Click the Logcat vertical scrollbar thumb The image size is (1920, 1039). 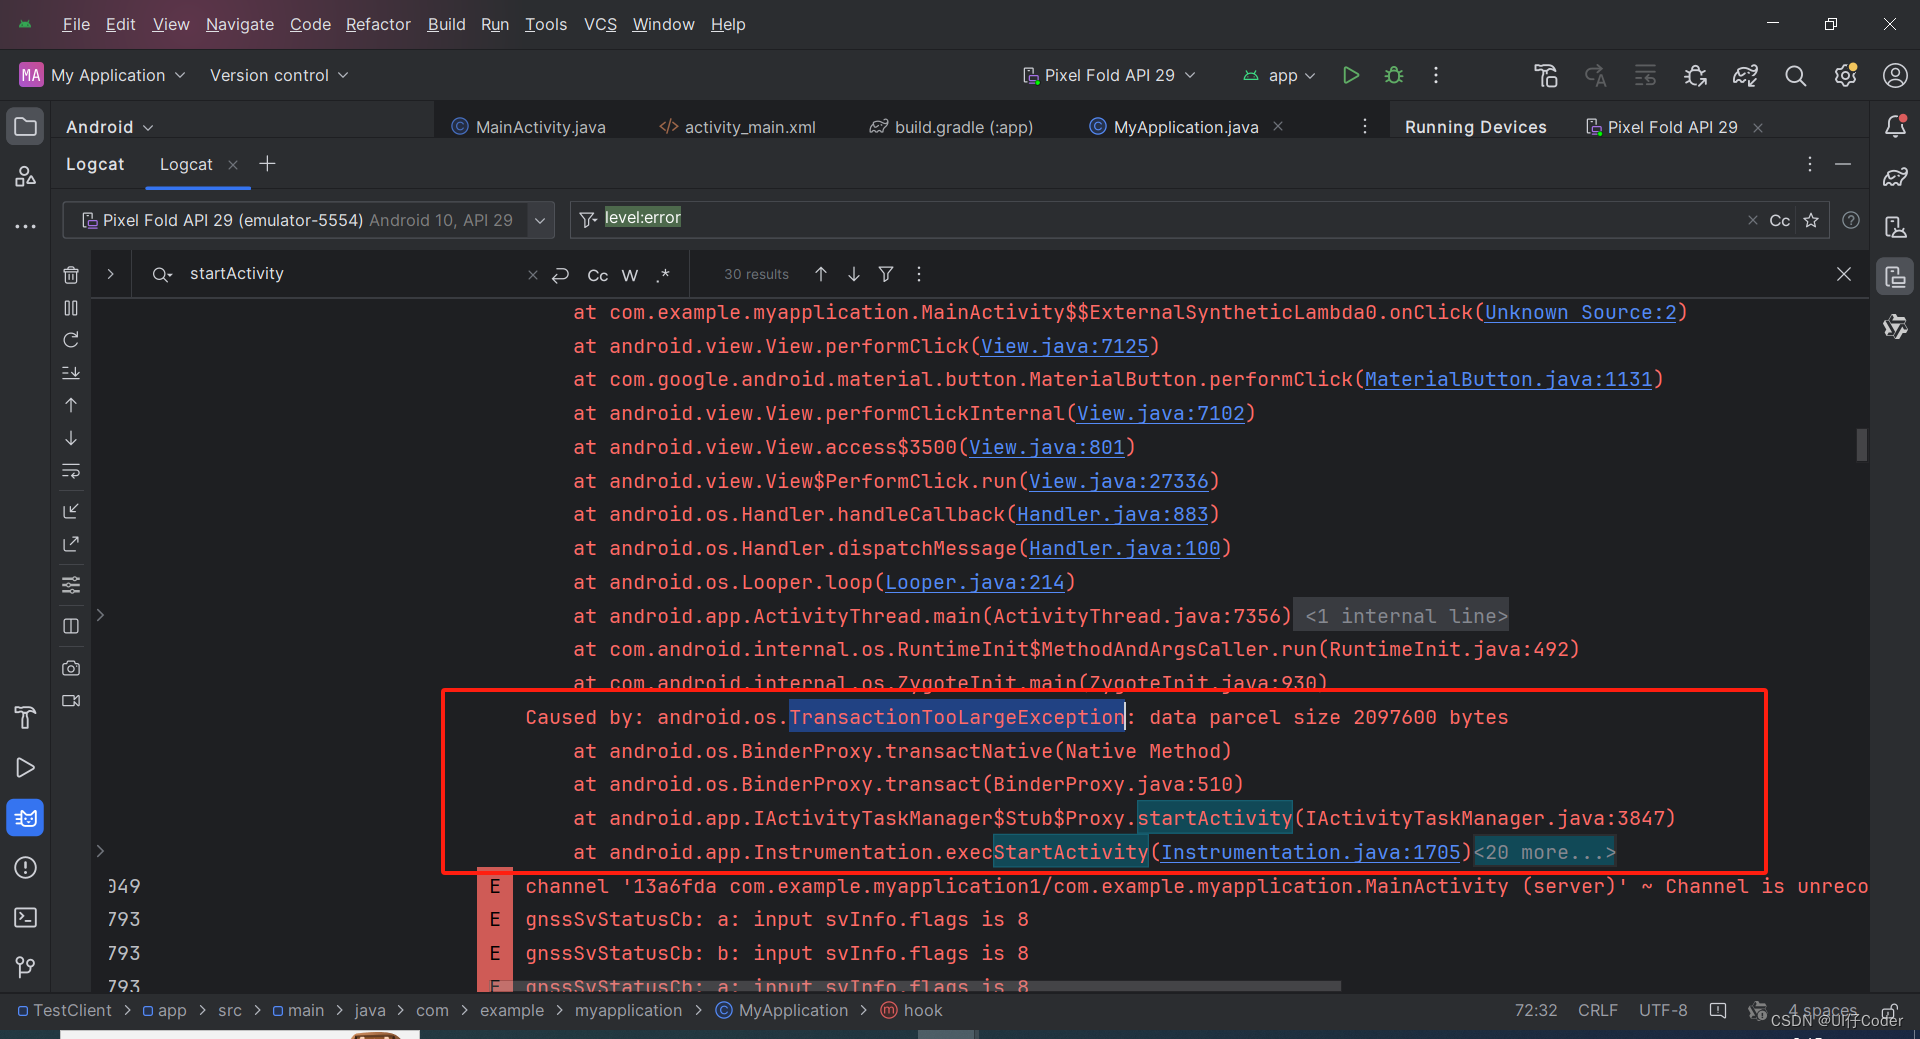click(1861, 445)
